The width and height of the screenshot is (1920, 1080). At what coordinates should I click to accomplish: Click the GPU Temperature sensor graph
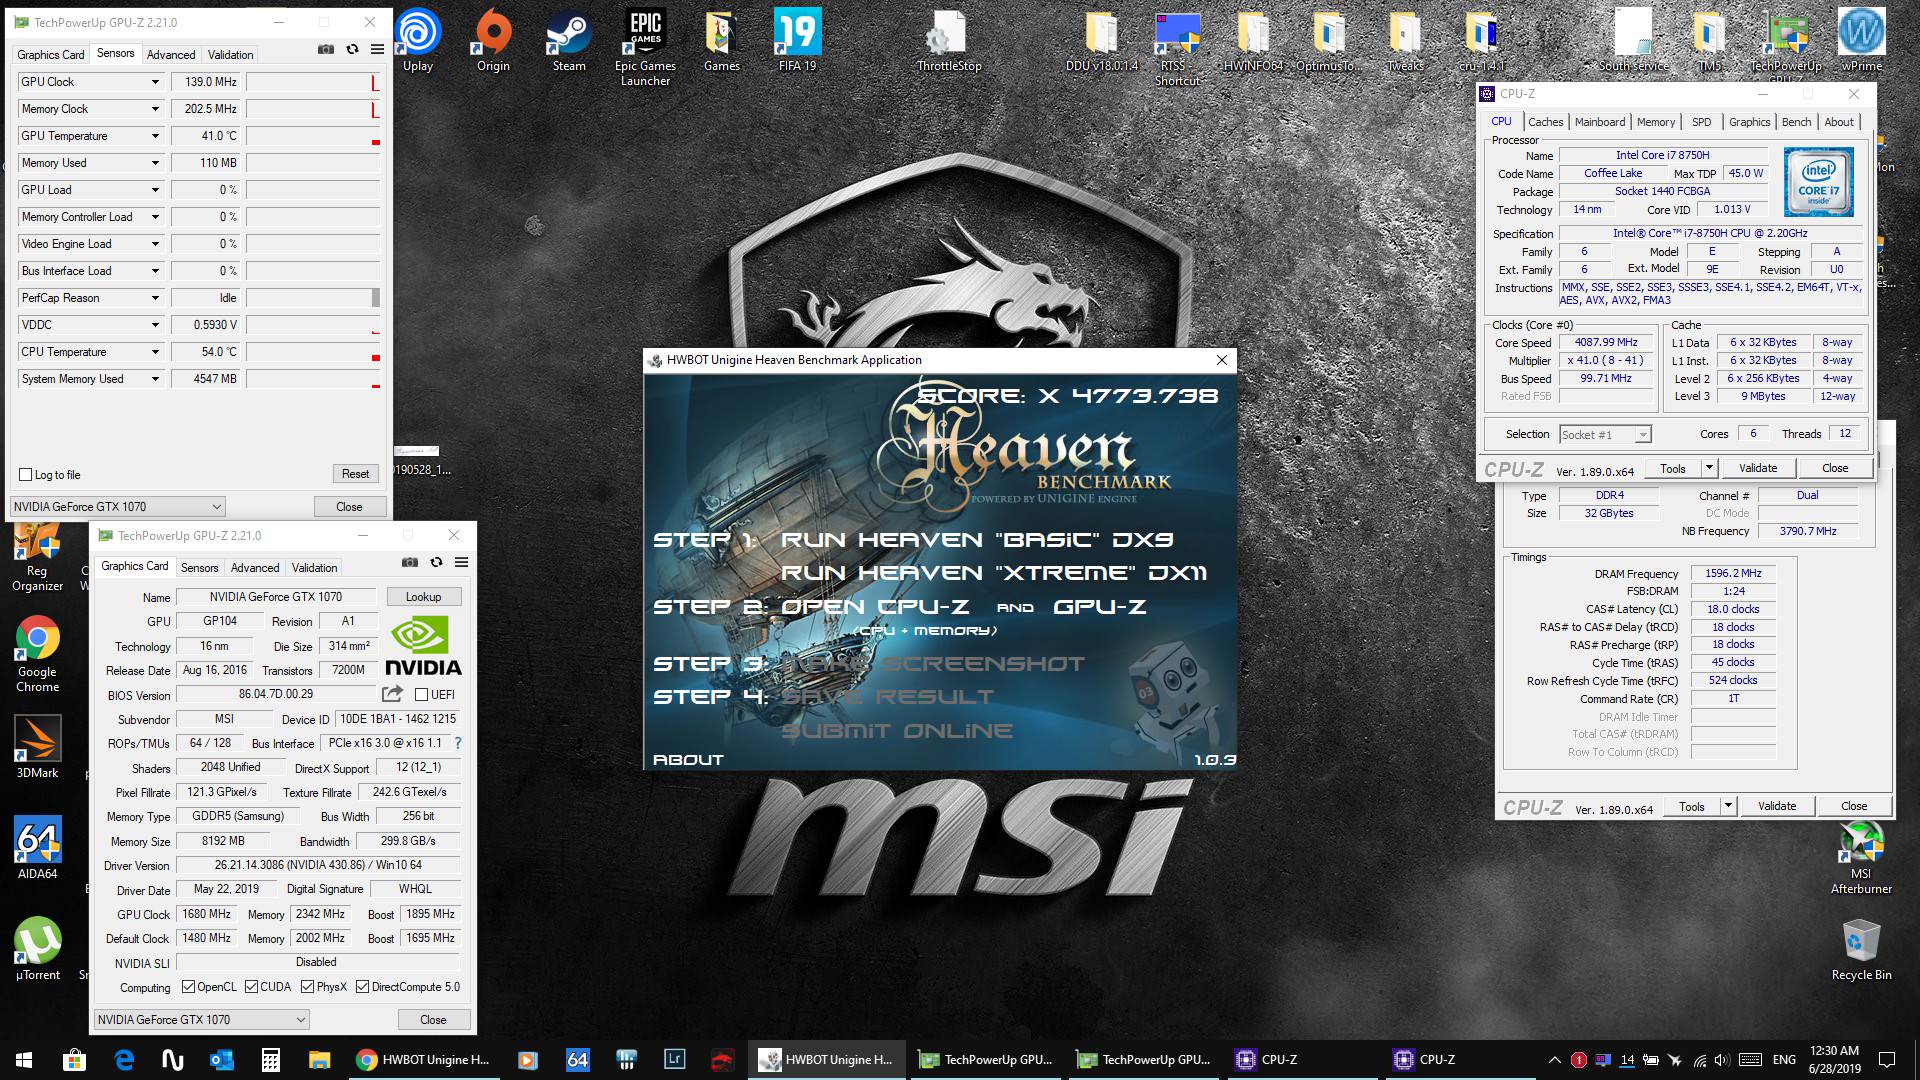click(313, 136)
